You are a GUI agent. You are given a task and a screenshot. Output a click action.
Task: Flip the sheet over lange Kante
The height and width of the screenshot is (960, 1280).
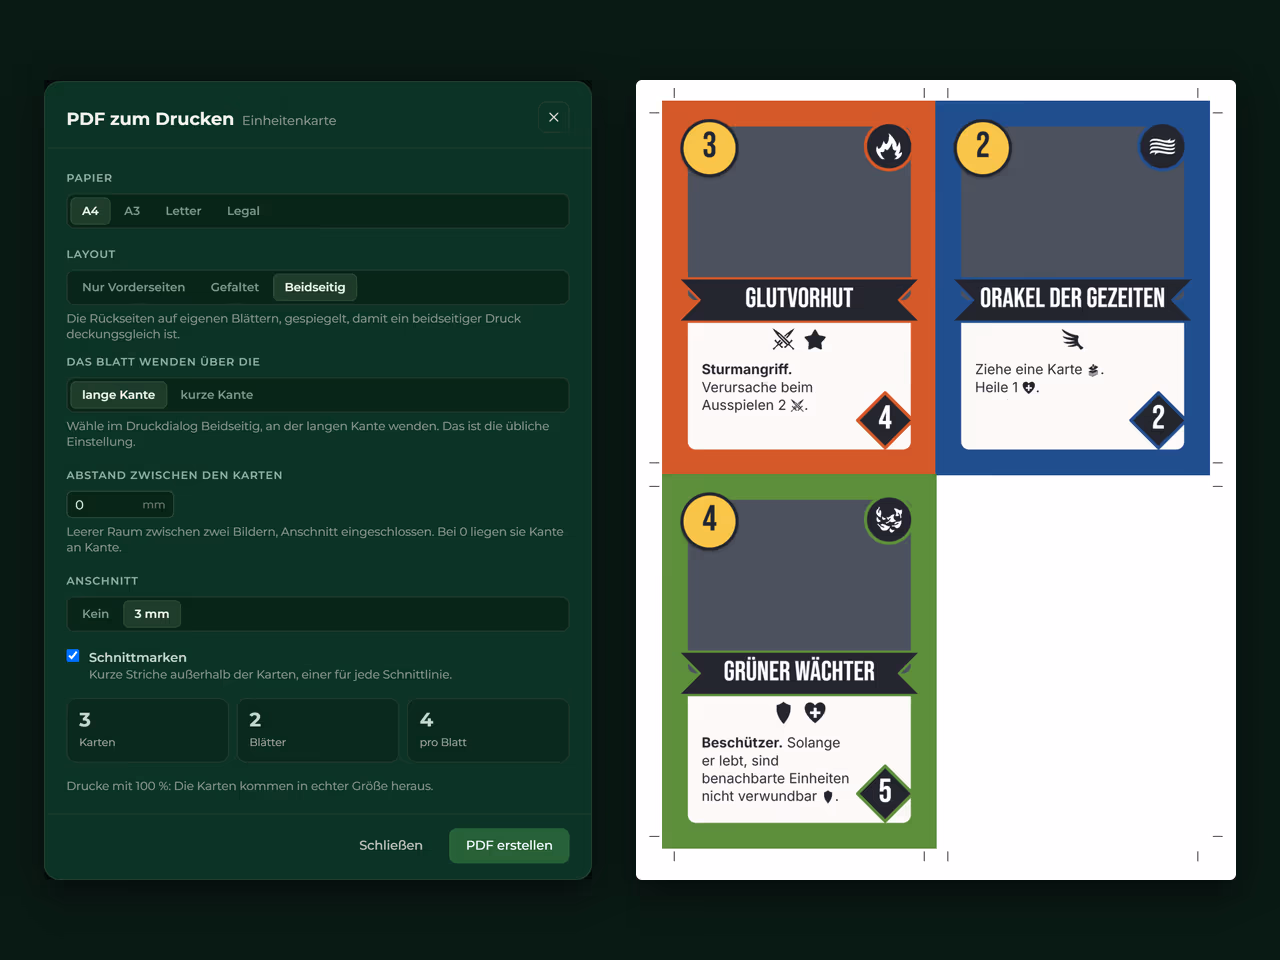(x=118, y=395)
